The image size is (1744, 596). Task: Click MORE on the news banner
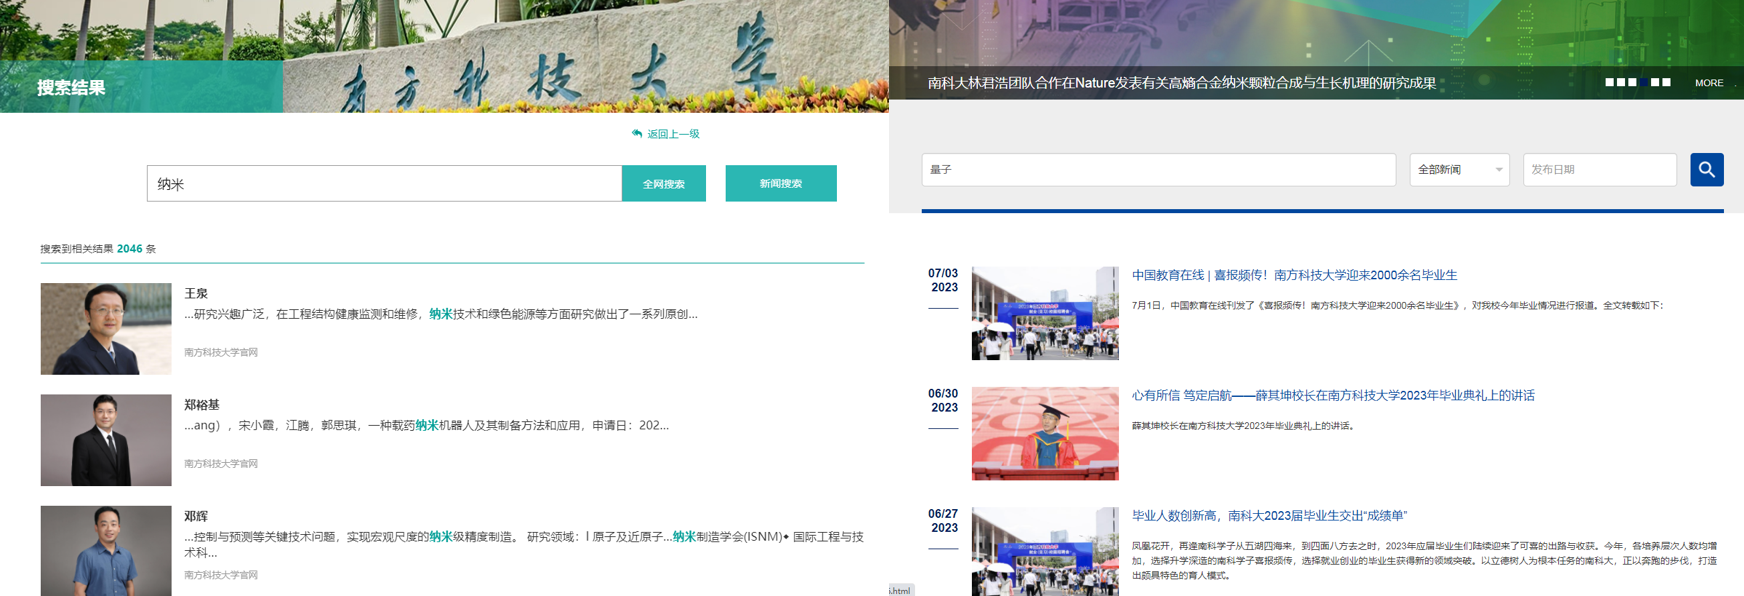pyautogui.click(x=1709, y=83)
